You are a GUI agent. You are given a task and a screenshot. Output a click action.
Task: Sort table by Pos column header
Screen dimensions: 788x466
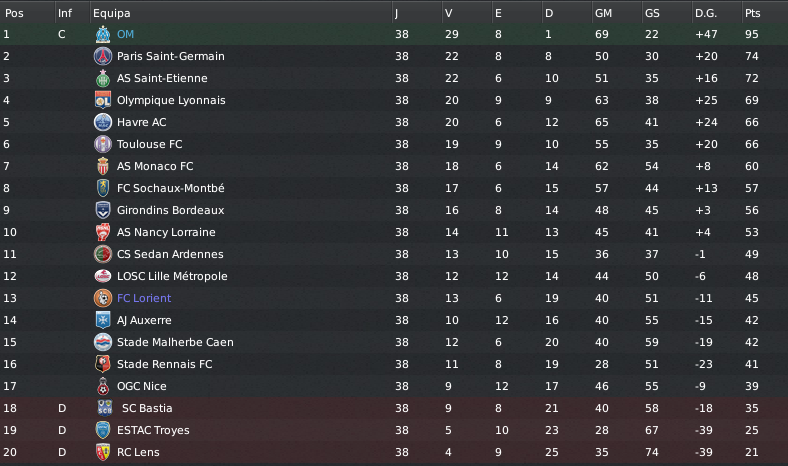(14, 13)
